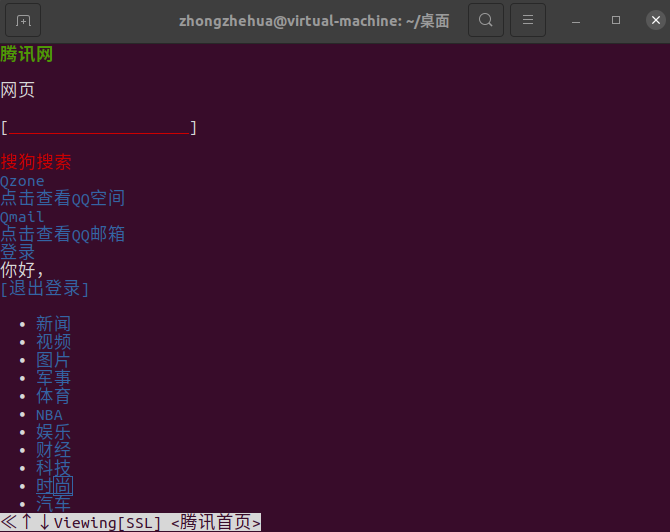Go to the 体育 section
The image size is (670, 532).
click(53, 396)
